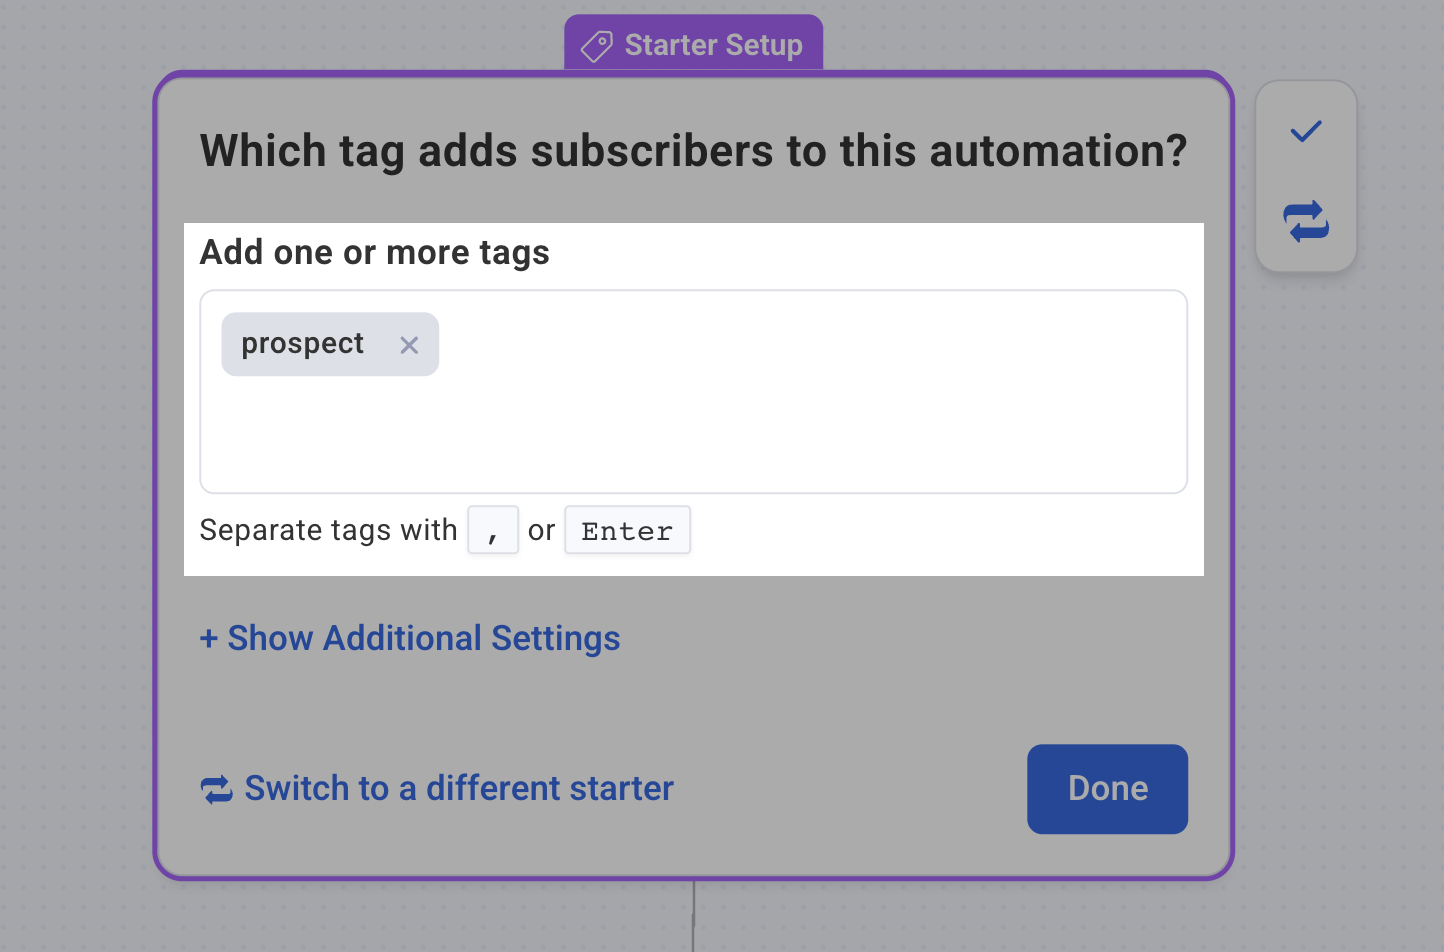The image size is (1444, 952).
Task: Focus the empty area of tags input box
Action: tap(800, 420)
